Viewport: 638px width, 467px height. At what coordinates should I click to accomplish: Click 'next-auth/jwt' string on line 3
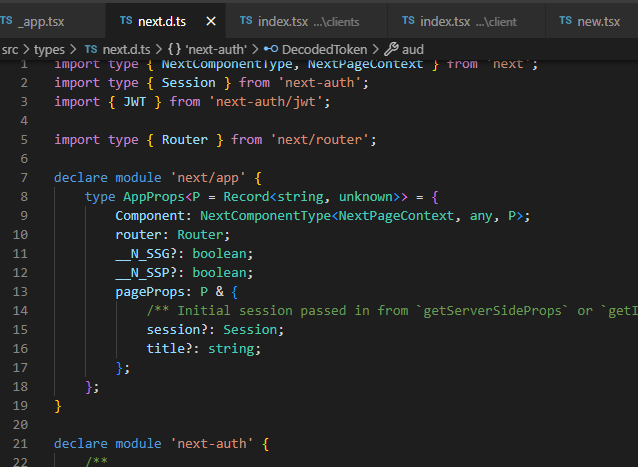(269, 101)
